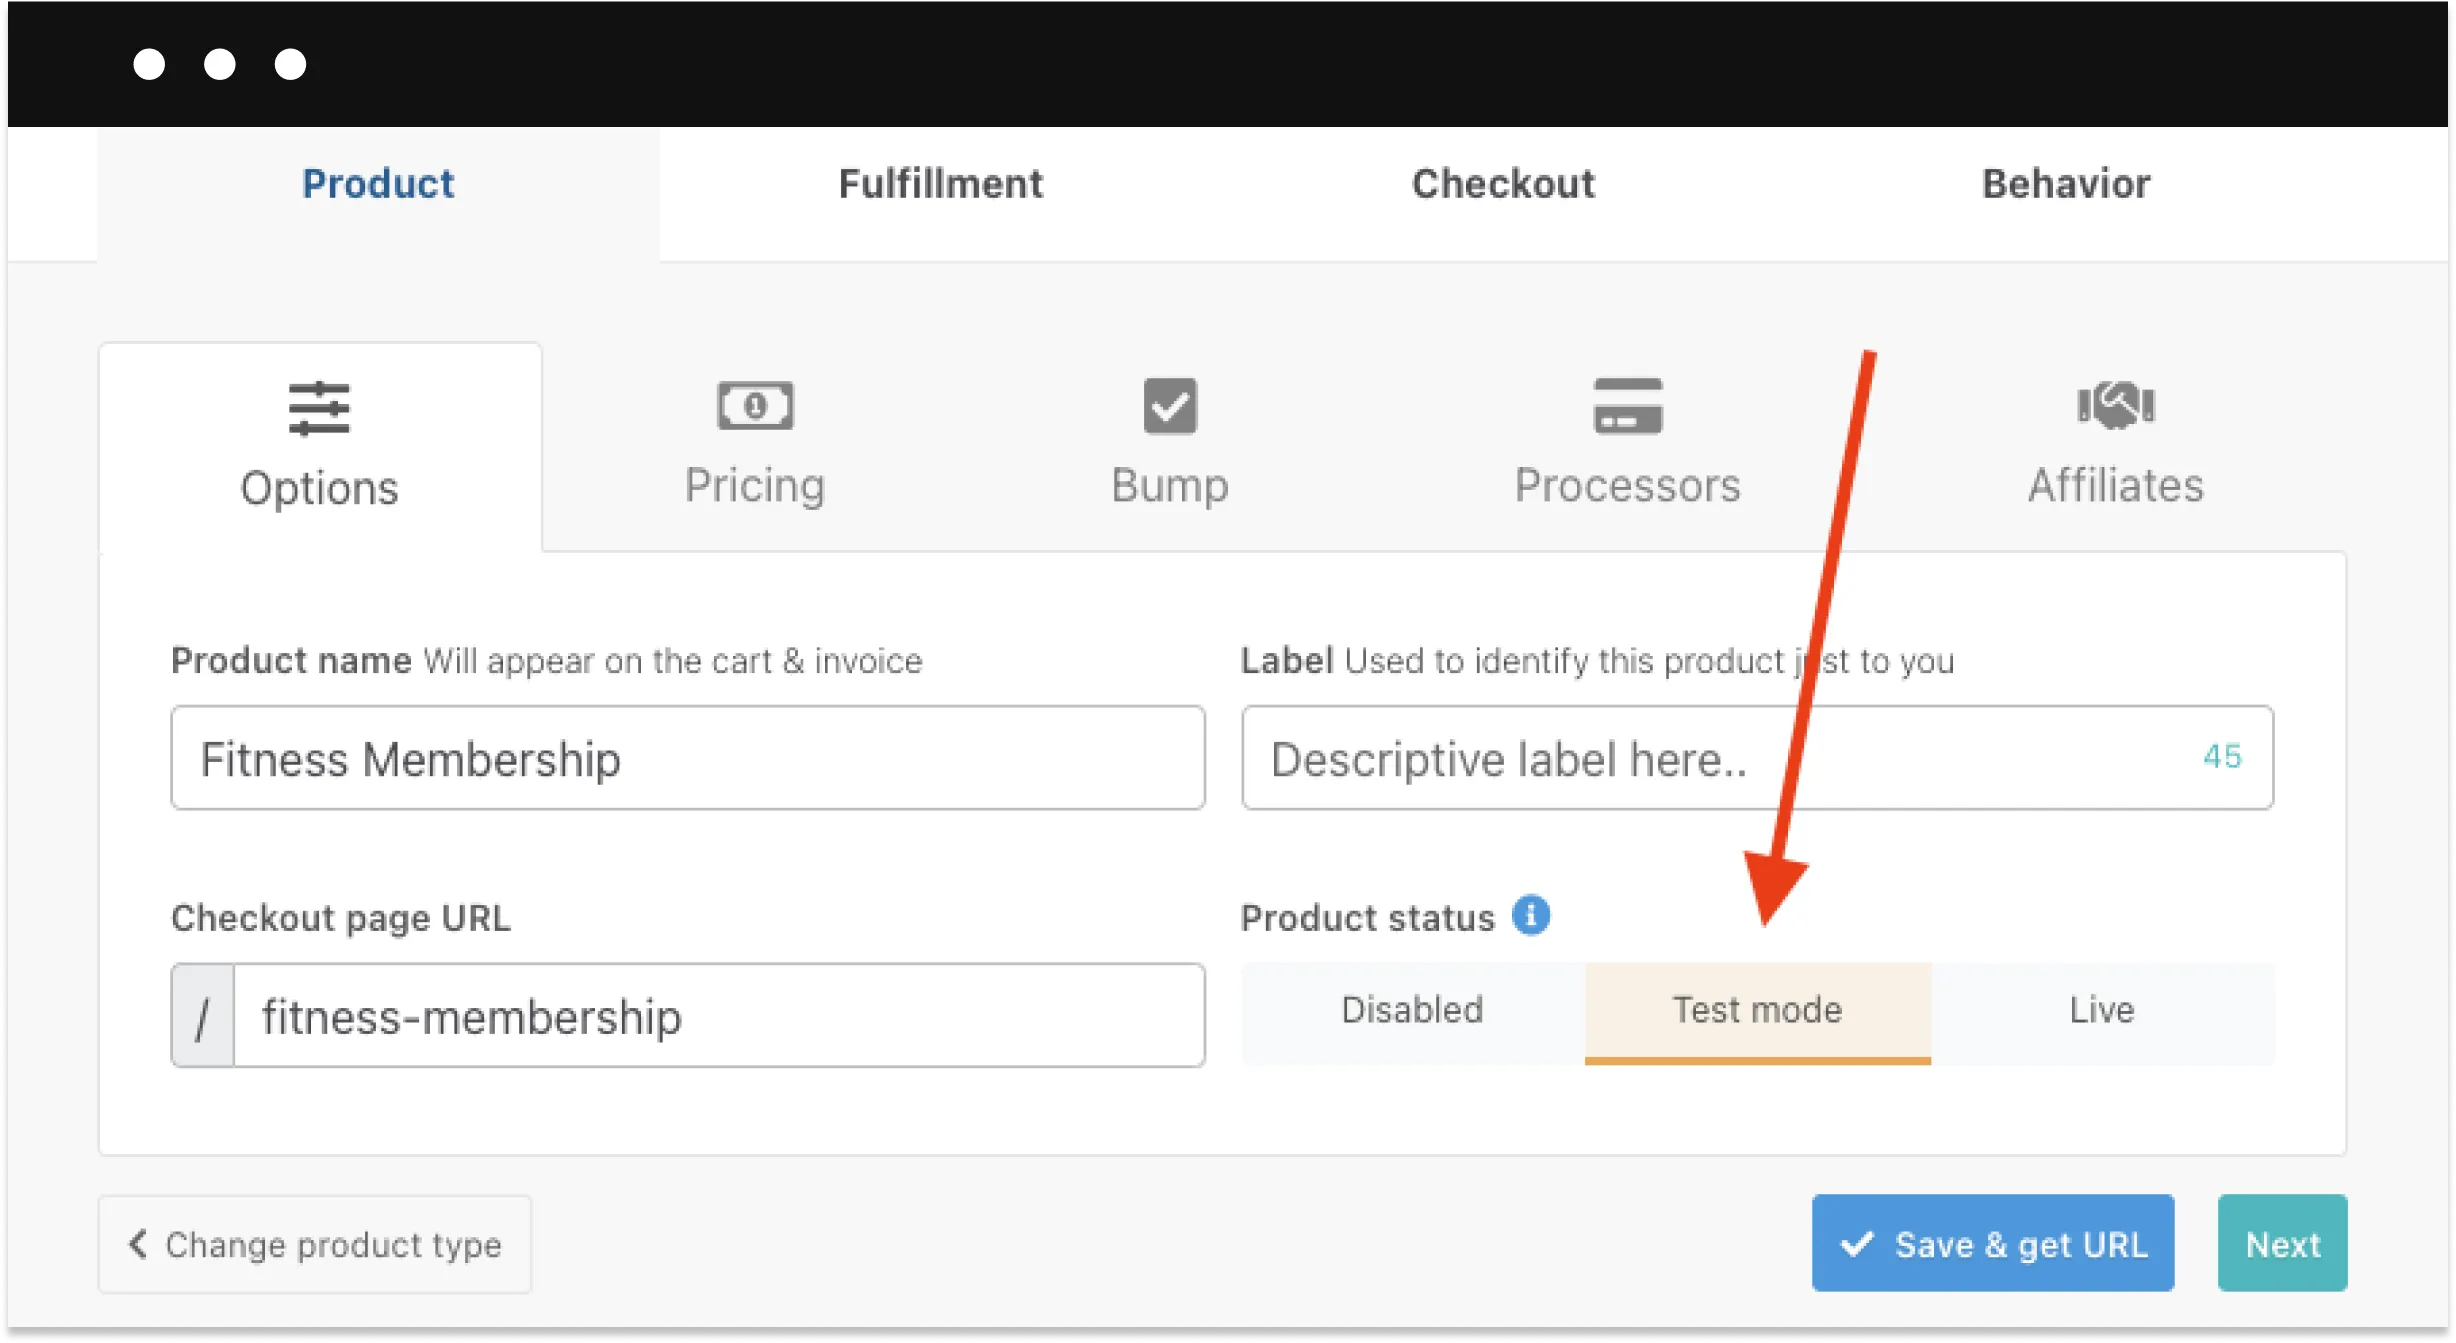Set product status to Live
This screenshot has width=2456, height=1343.
point(2103,1012)
